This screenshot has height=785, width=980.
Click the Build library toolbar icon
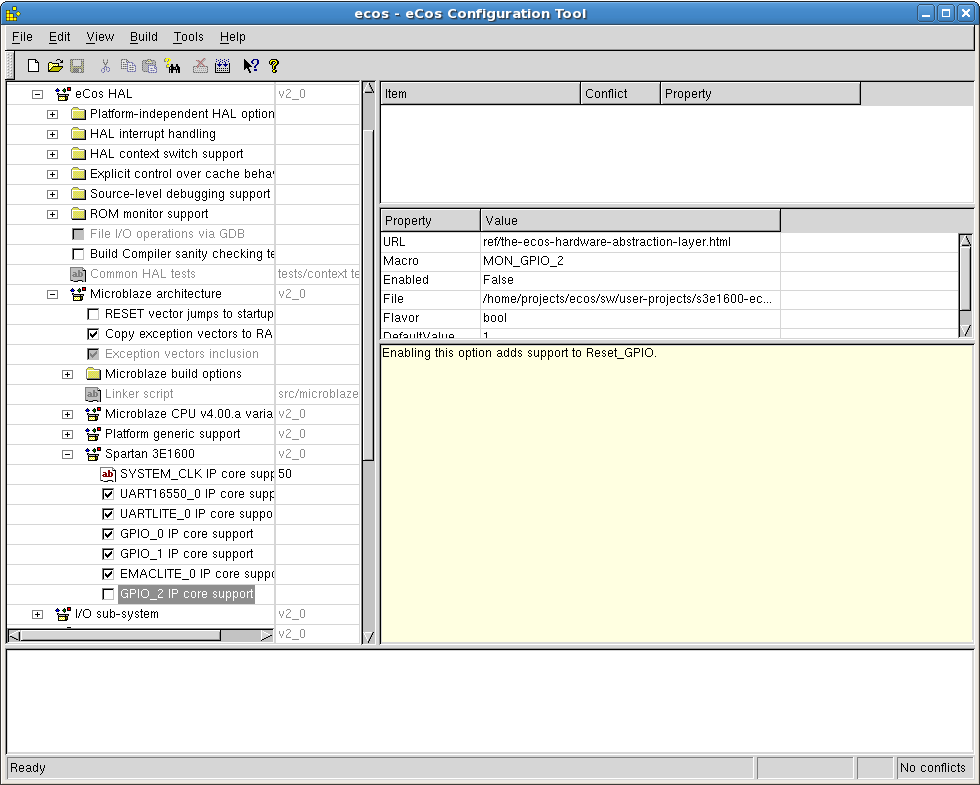point(222,66)
